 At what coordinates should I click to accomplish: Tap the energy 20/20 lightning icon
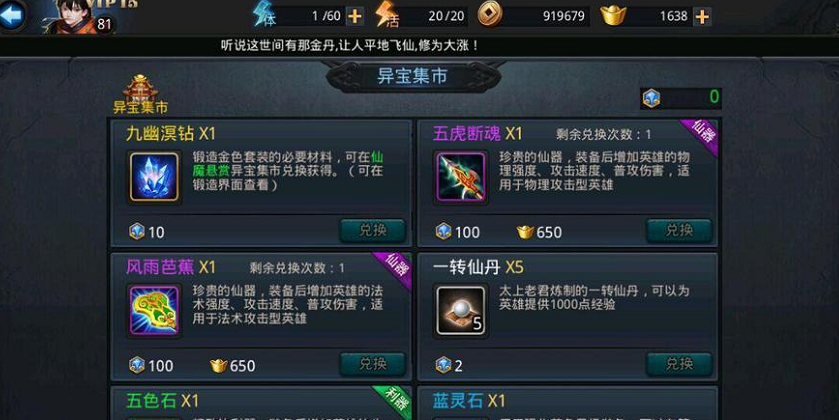pyautogui.click(x=386, y=14)
